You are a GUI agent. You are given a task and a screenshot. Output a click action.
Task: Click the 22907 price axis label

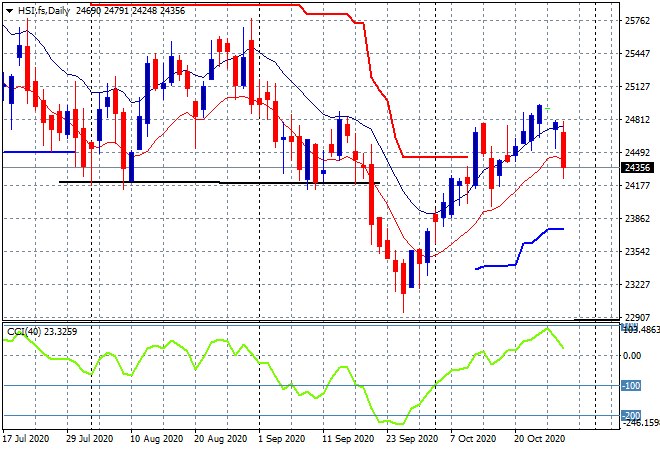pyautogui.click(x=637, y=317)
